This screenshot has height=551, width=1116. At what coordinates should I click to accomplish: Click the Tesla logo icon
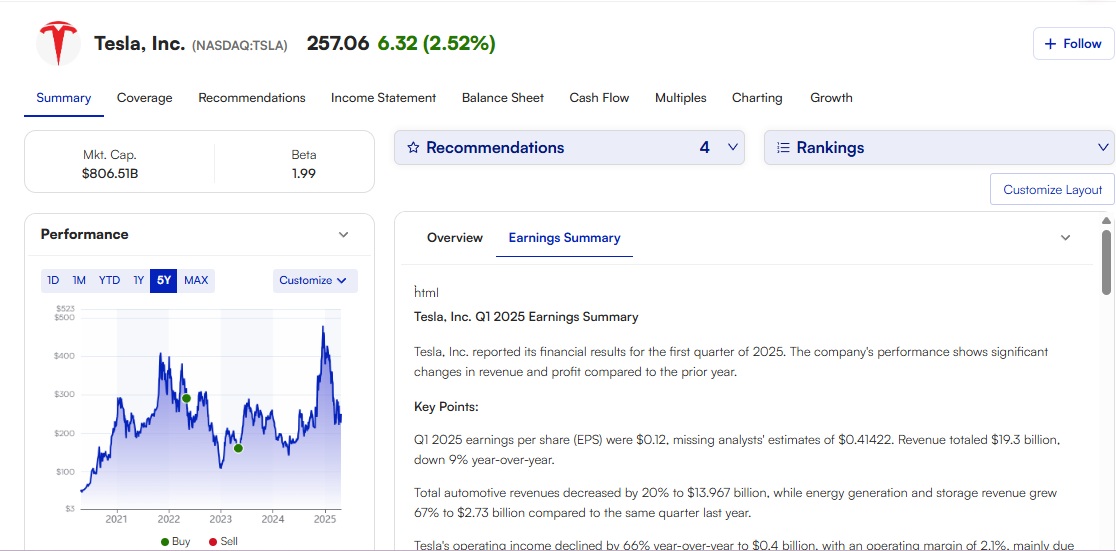tap(58, 43)
